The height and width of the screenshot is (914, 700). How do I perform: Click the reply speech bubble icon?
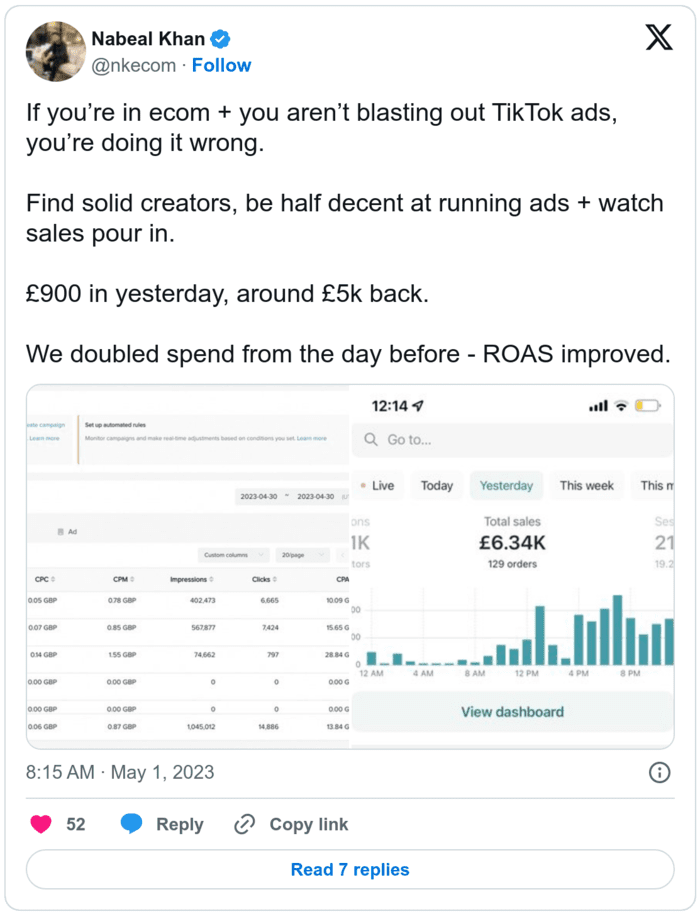pos(131,824)
